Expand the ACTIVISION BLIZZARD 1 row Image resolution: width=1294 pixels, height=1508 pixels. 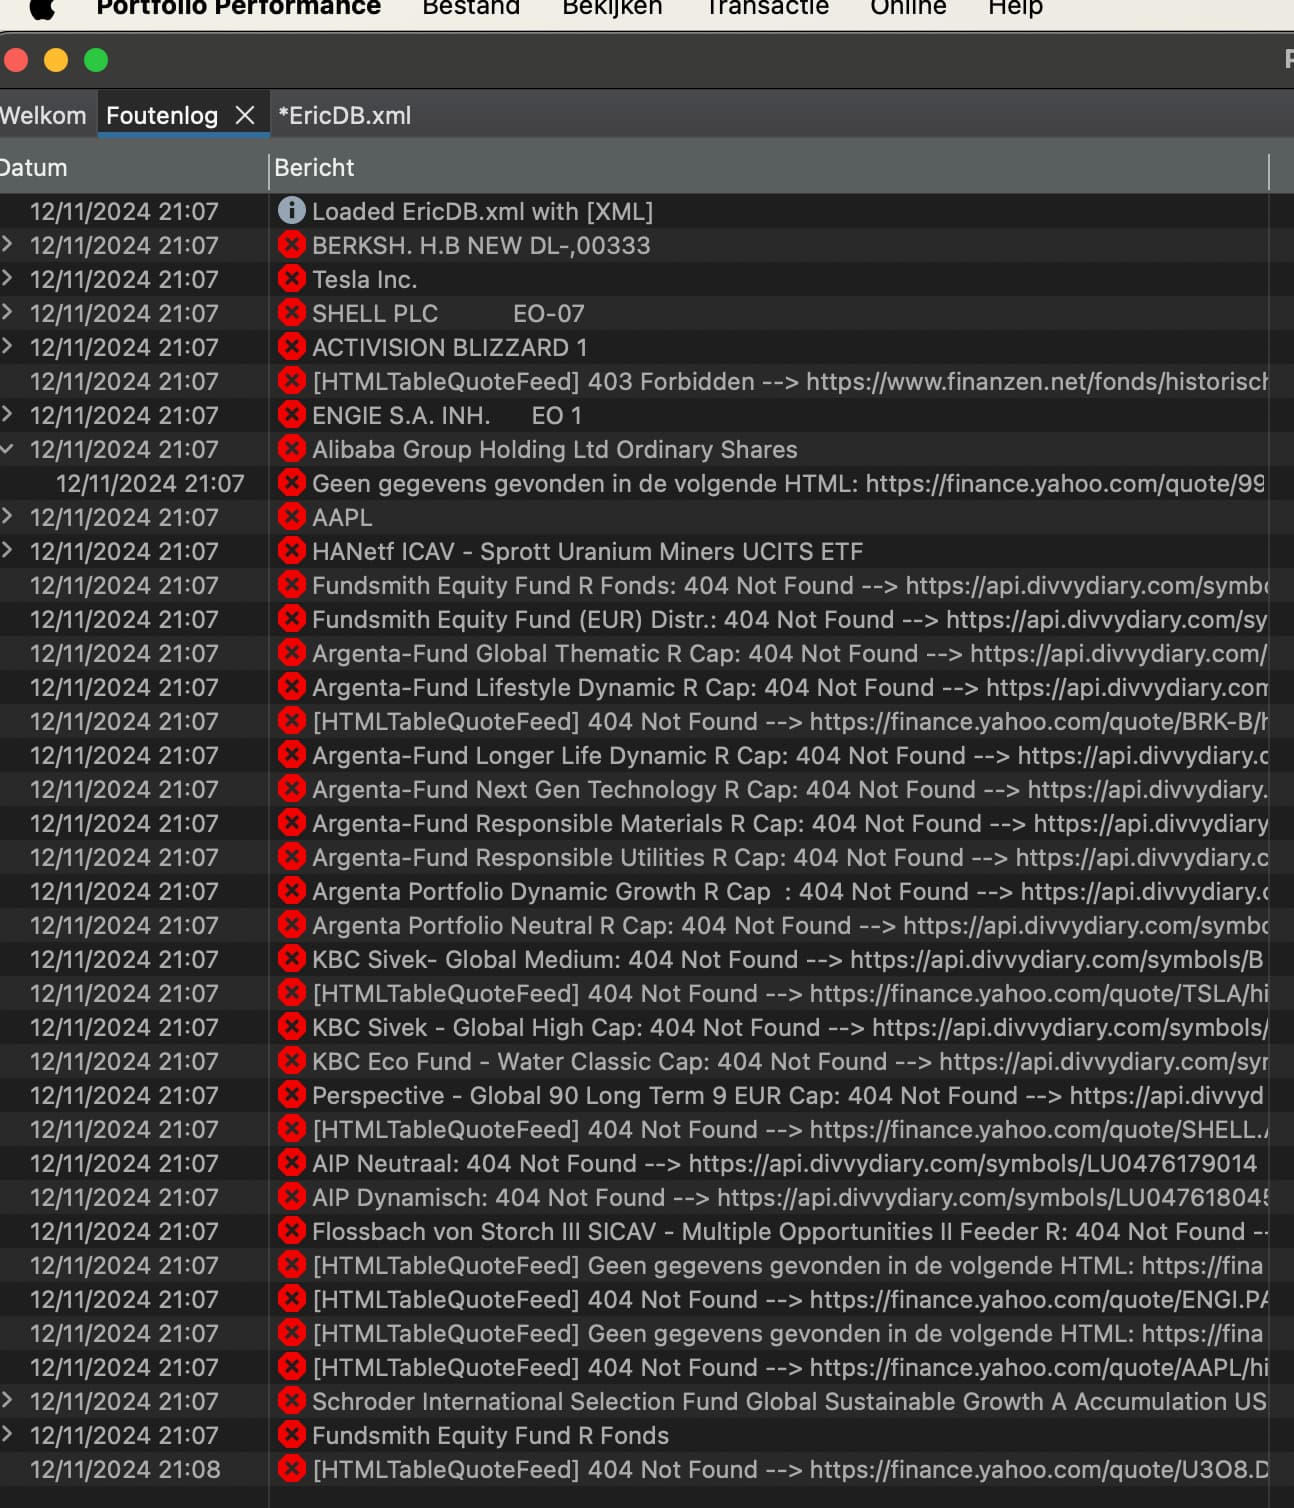8,346
